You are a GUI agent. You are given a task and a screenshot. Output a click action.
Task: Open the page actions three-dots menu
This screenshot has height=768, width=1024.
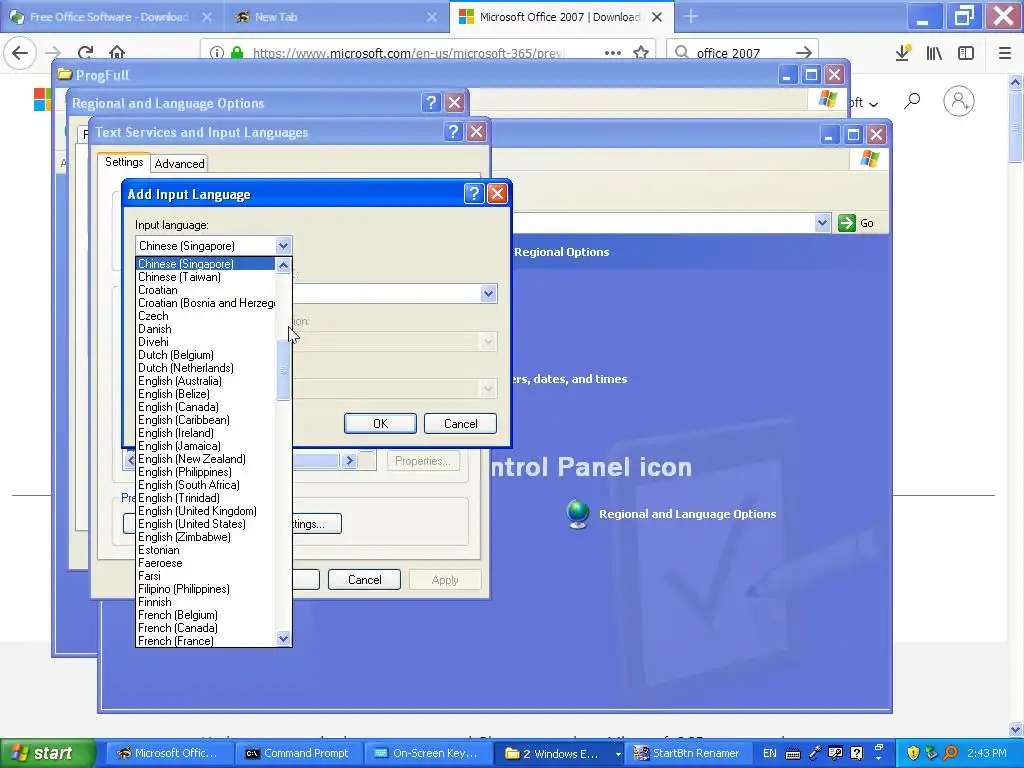(x=613, y=52)
